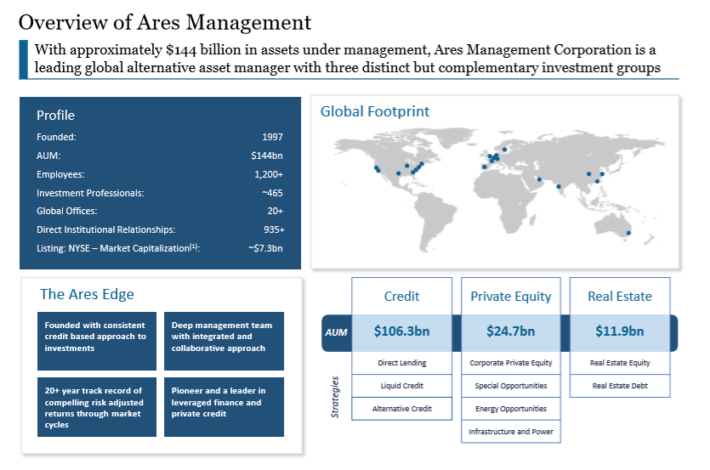Click the Infrastructure and Power box

510,432
